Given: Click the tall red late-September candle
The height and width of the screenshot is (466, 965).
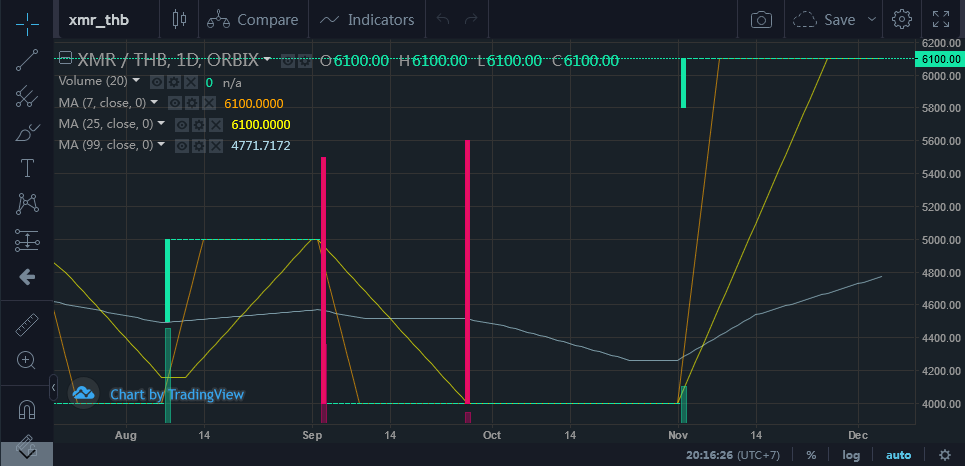Looking at the screenshot, I should 468,271.
